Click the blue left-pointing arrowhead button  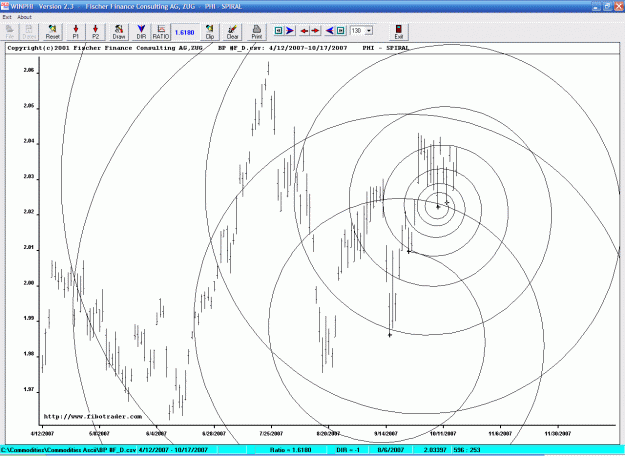pyautogui.click(x=330, y=31)
